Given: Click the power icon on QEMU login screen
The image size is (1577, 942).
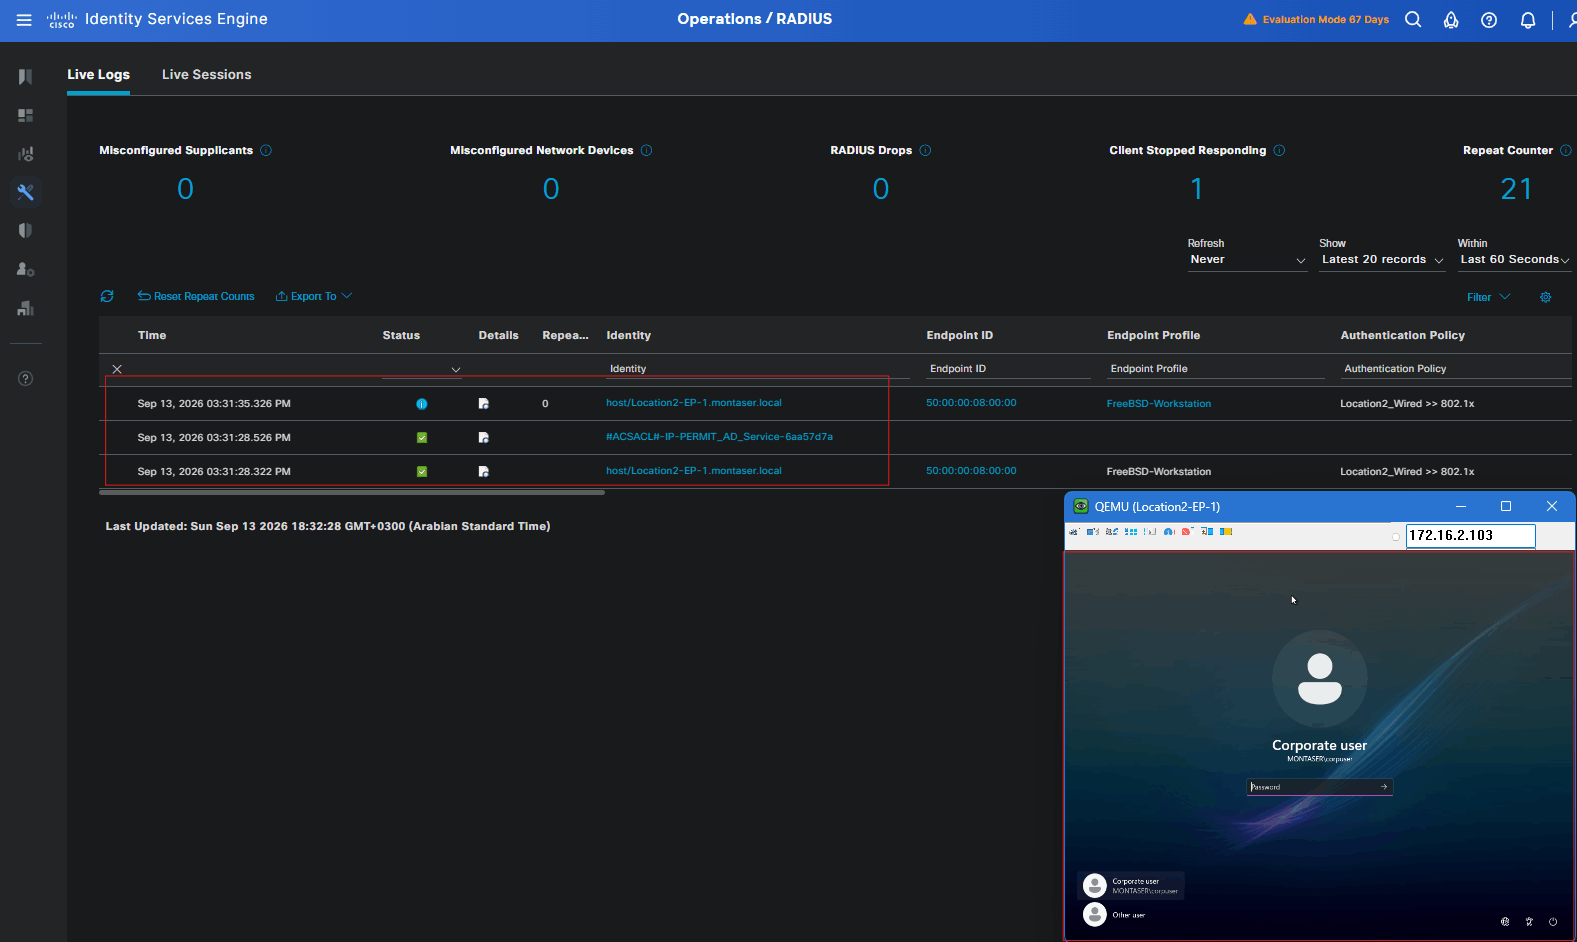Looking at the screenshot, I should (1553, 922).
